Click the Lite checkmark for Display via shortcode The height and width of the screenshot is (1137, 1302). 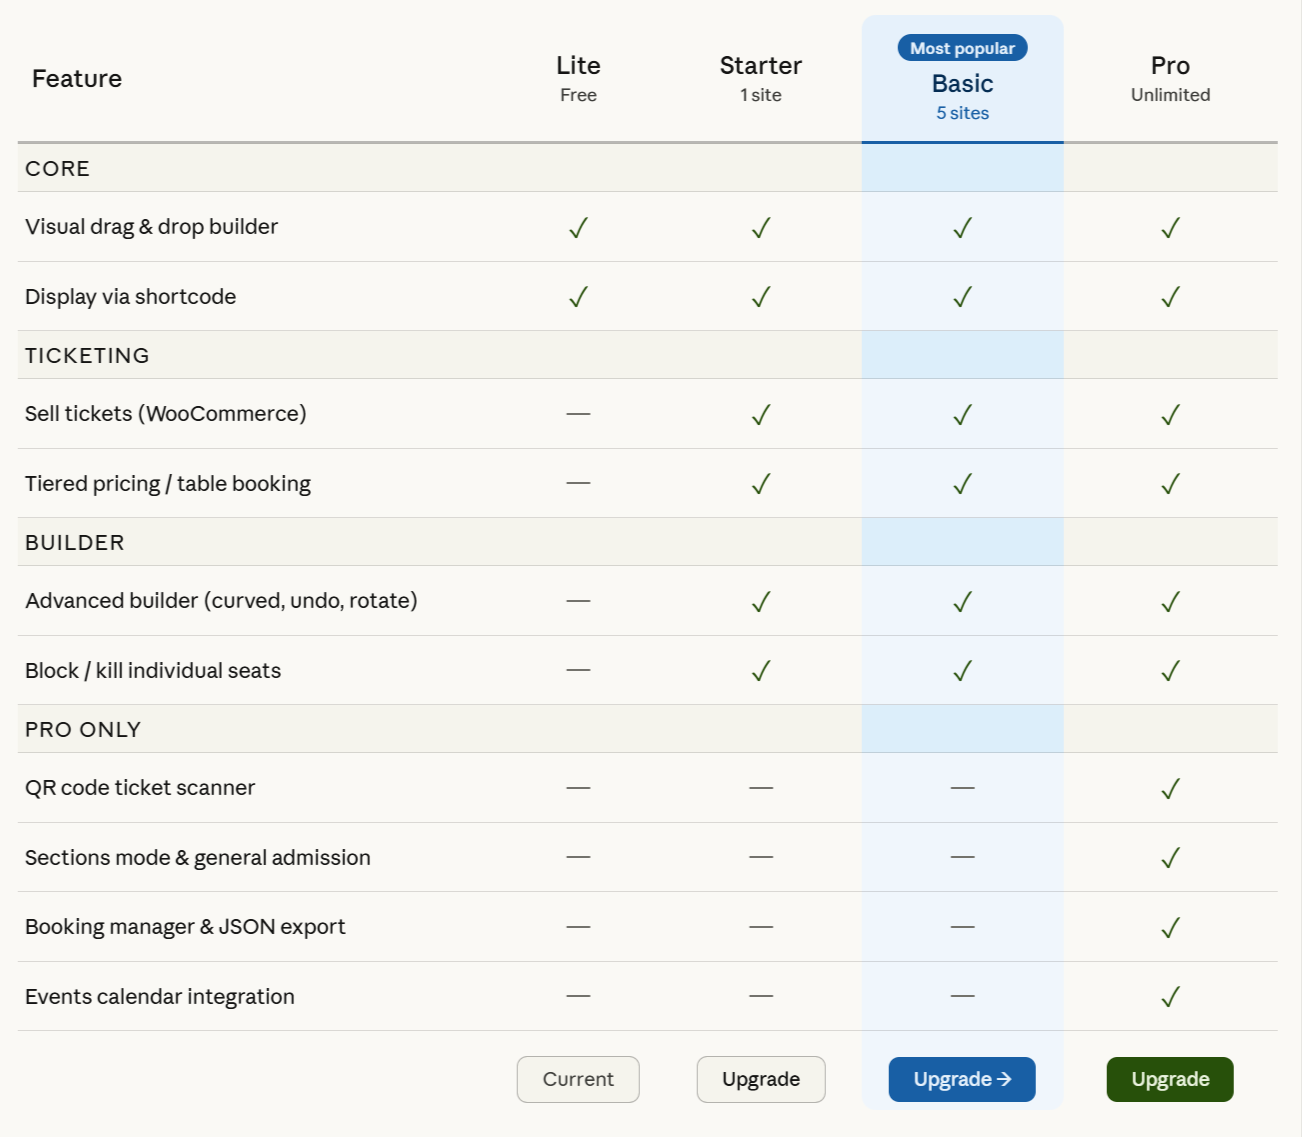tap(578, 297)
